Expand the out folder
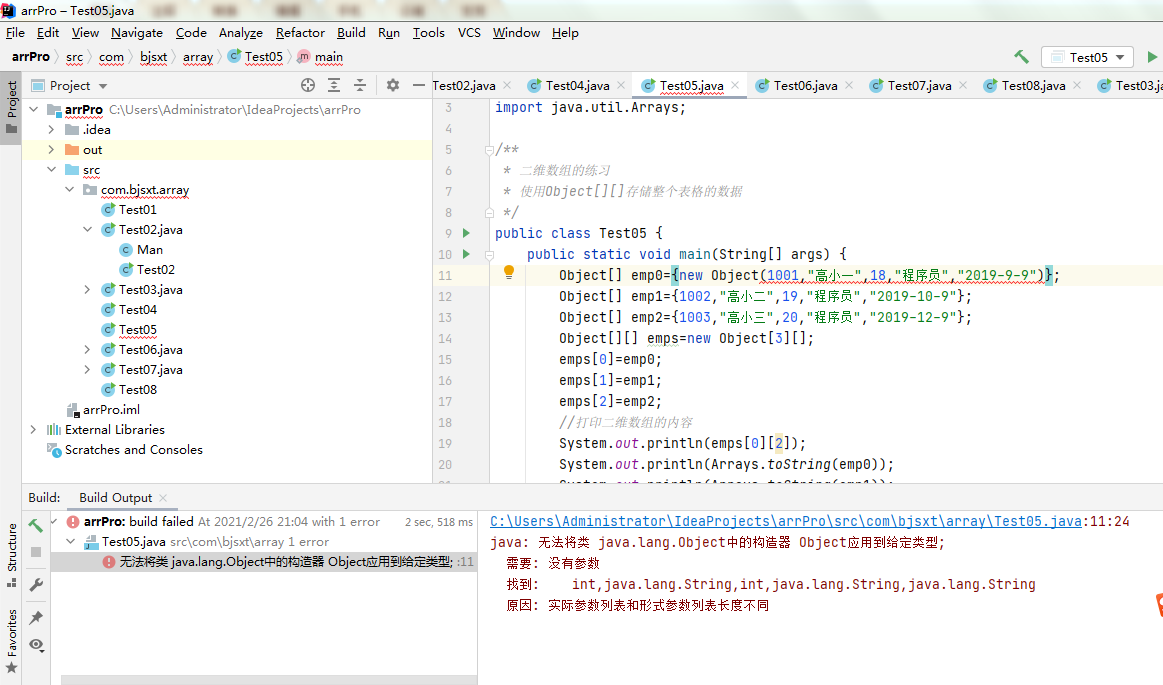This screenshot has width=1163, height=685. (51, 149)
